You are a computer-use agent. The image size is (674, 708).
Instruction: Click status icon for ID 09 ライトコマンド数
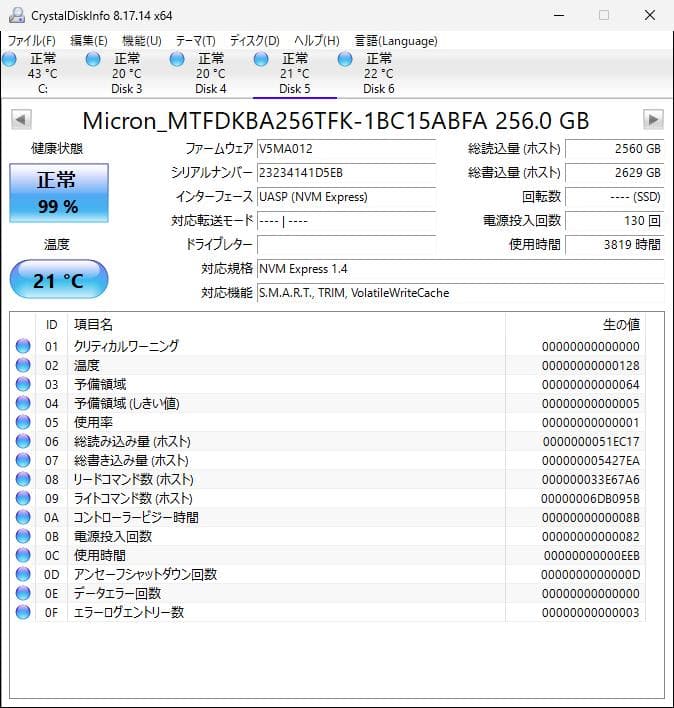[x=23, y=498]
